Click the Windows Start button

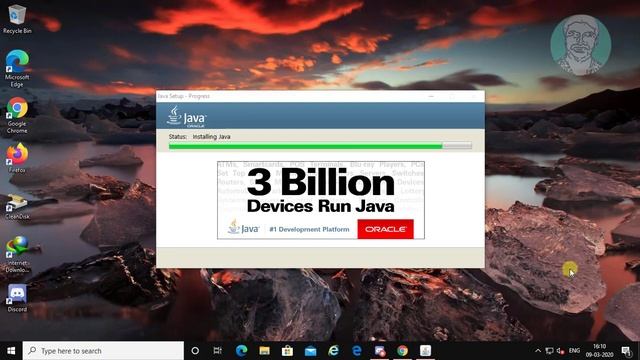[11, 351]
